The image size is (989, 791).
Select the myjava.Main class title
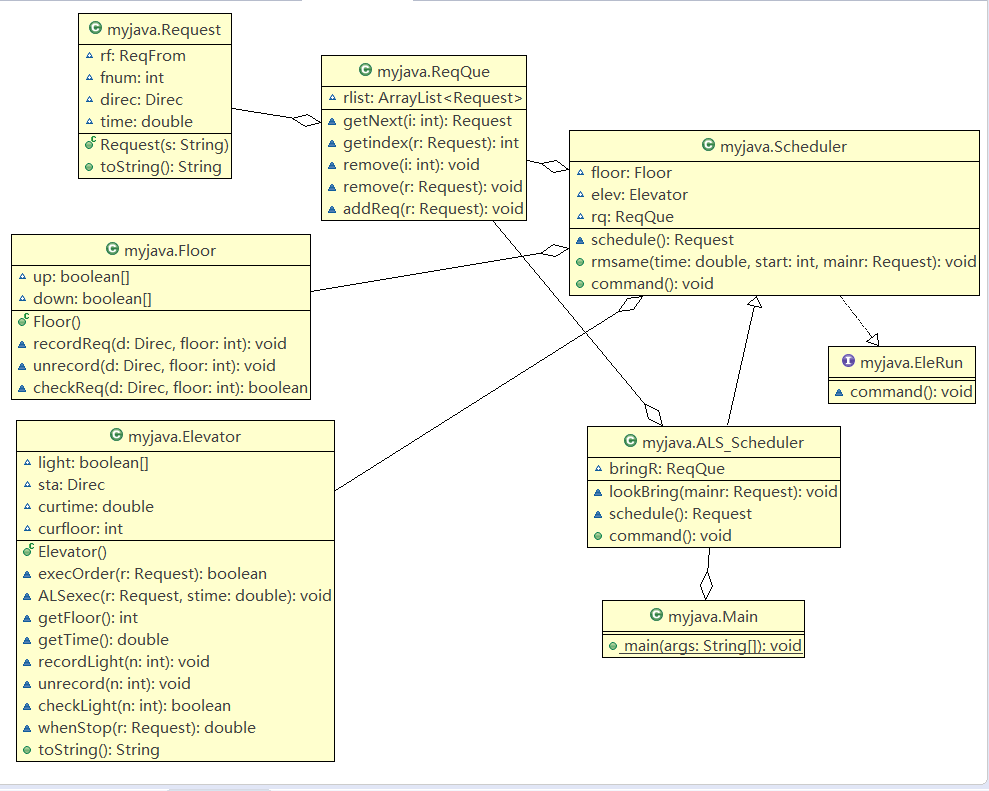coord(713,616)
